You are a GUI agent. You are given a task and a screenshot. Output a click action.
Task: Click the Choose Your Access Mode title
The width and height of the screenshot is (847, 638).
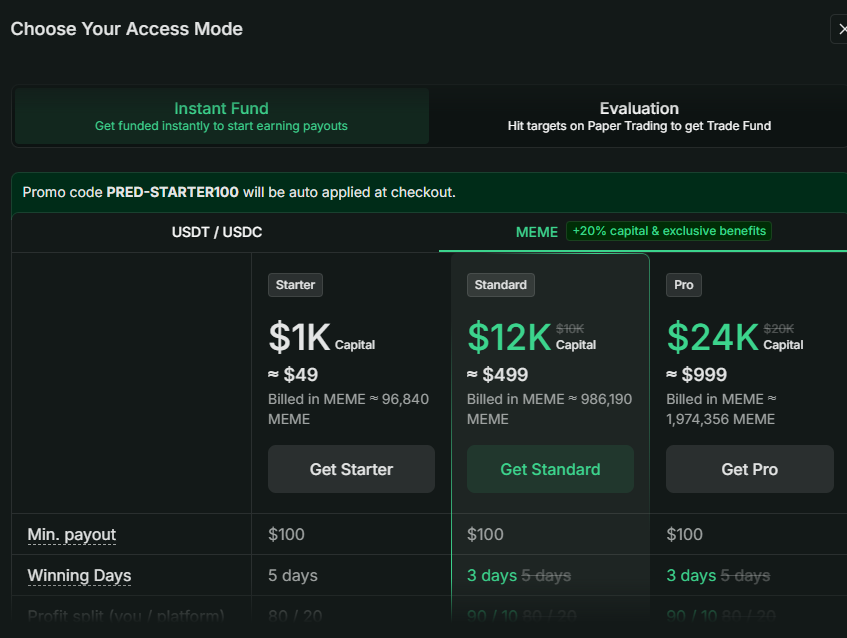[126, 29]
